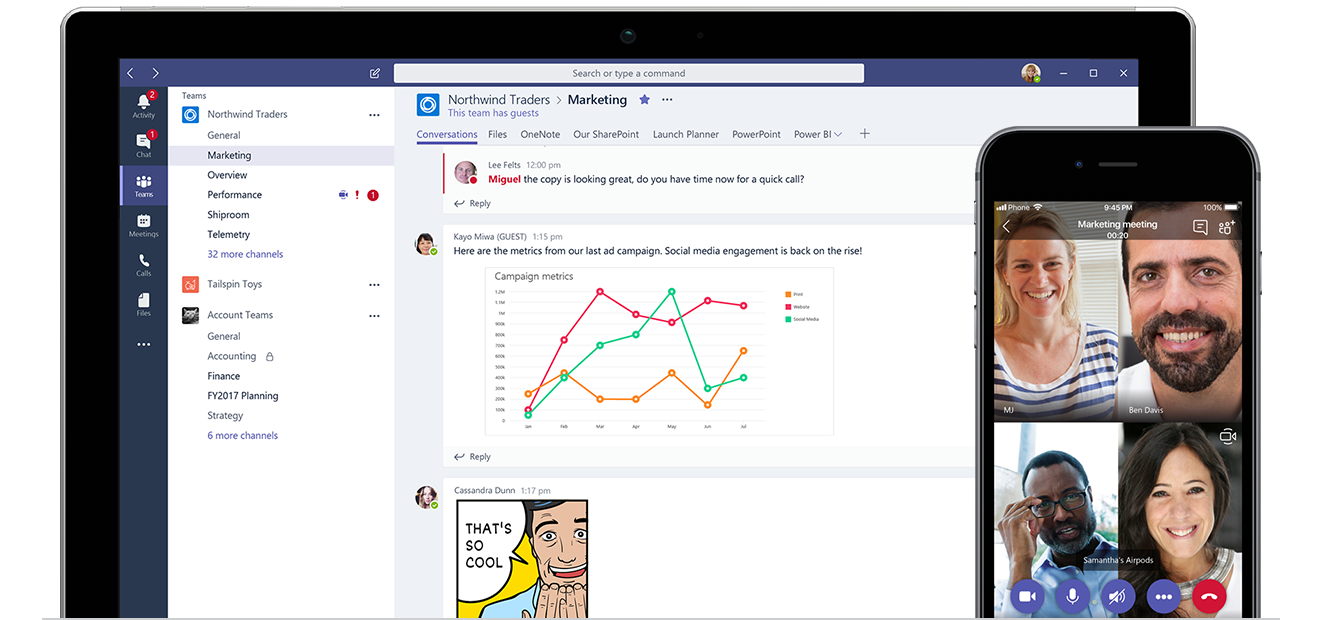Expand the Power BI tab dropdown

tap(838, 134)
